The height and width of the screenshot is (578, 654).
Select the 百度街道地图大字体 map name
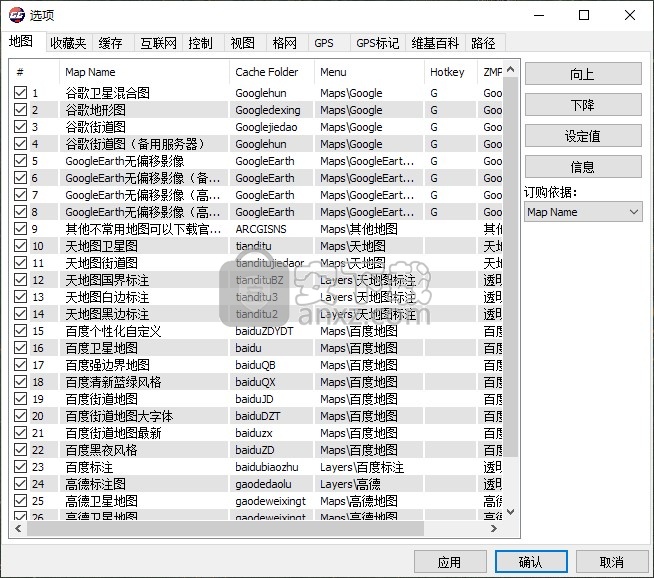[x=119, y=416]
